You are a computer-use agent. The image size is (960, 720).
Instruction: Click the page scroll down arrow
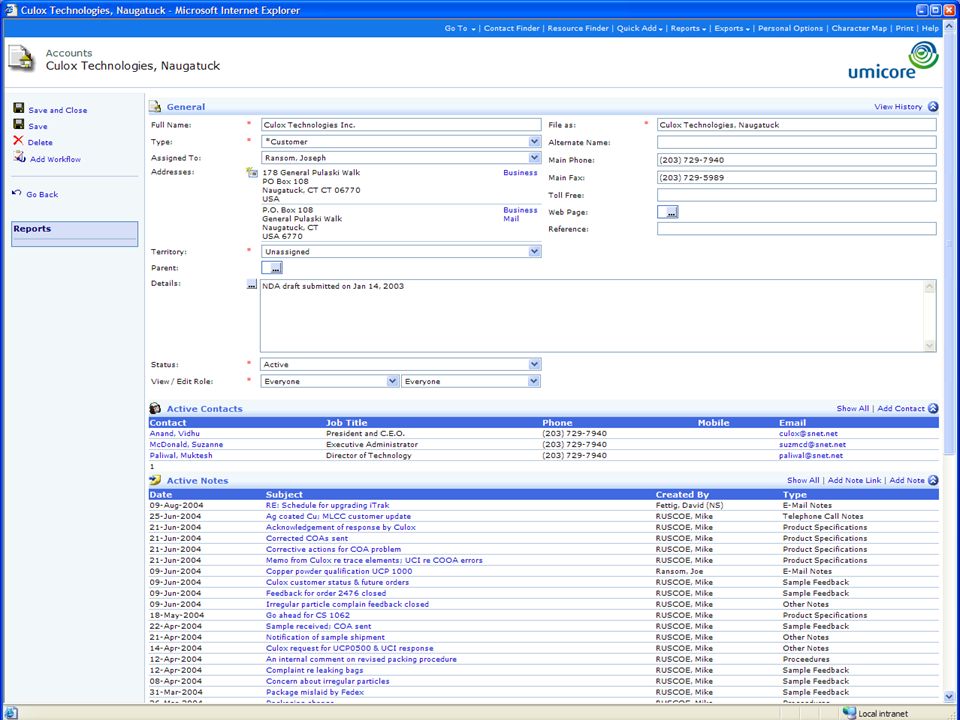(x=949, y=697)
